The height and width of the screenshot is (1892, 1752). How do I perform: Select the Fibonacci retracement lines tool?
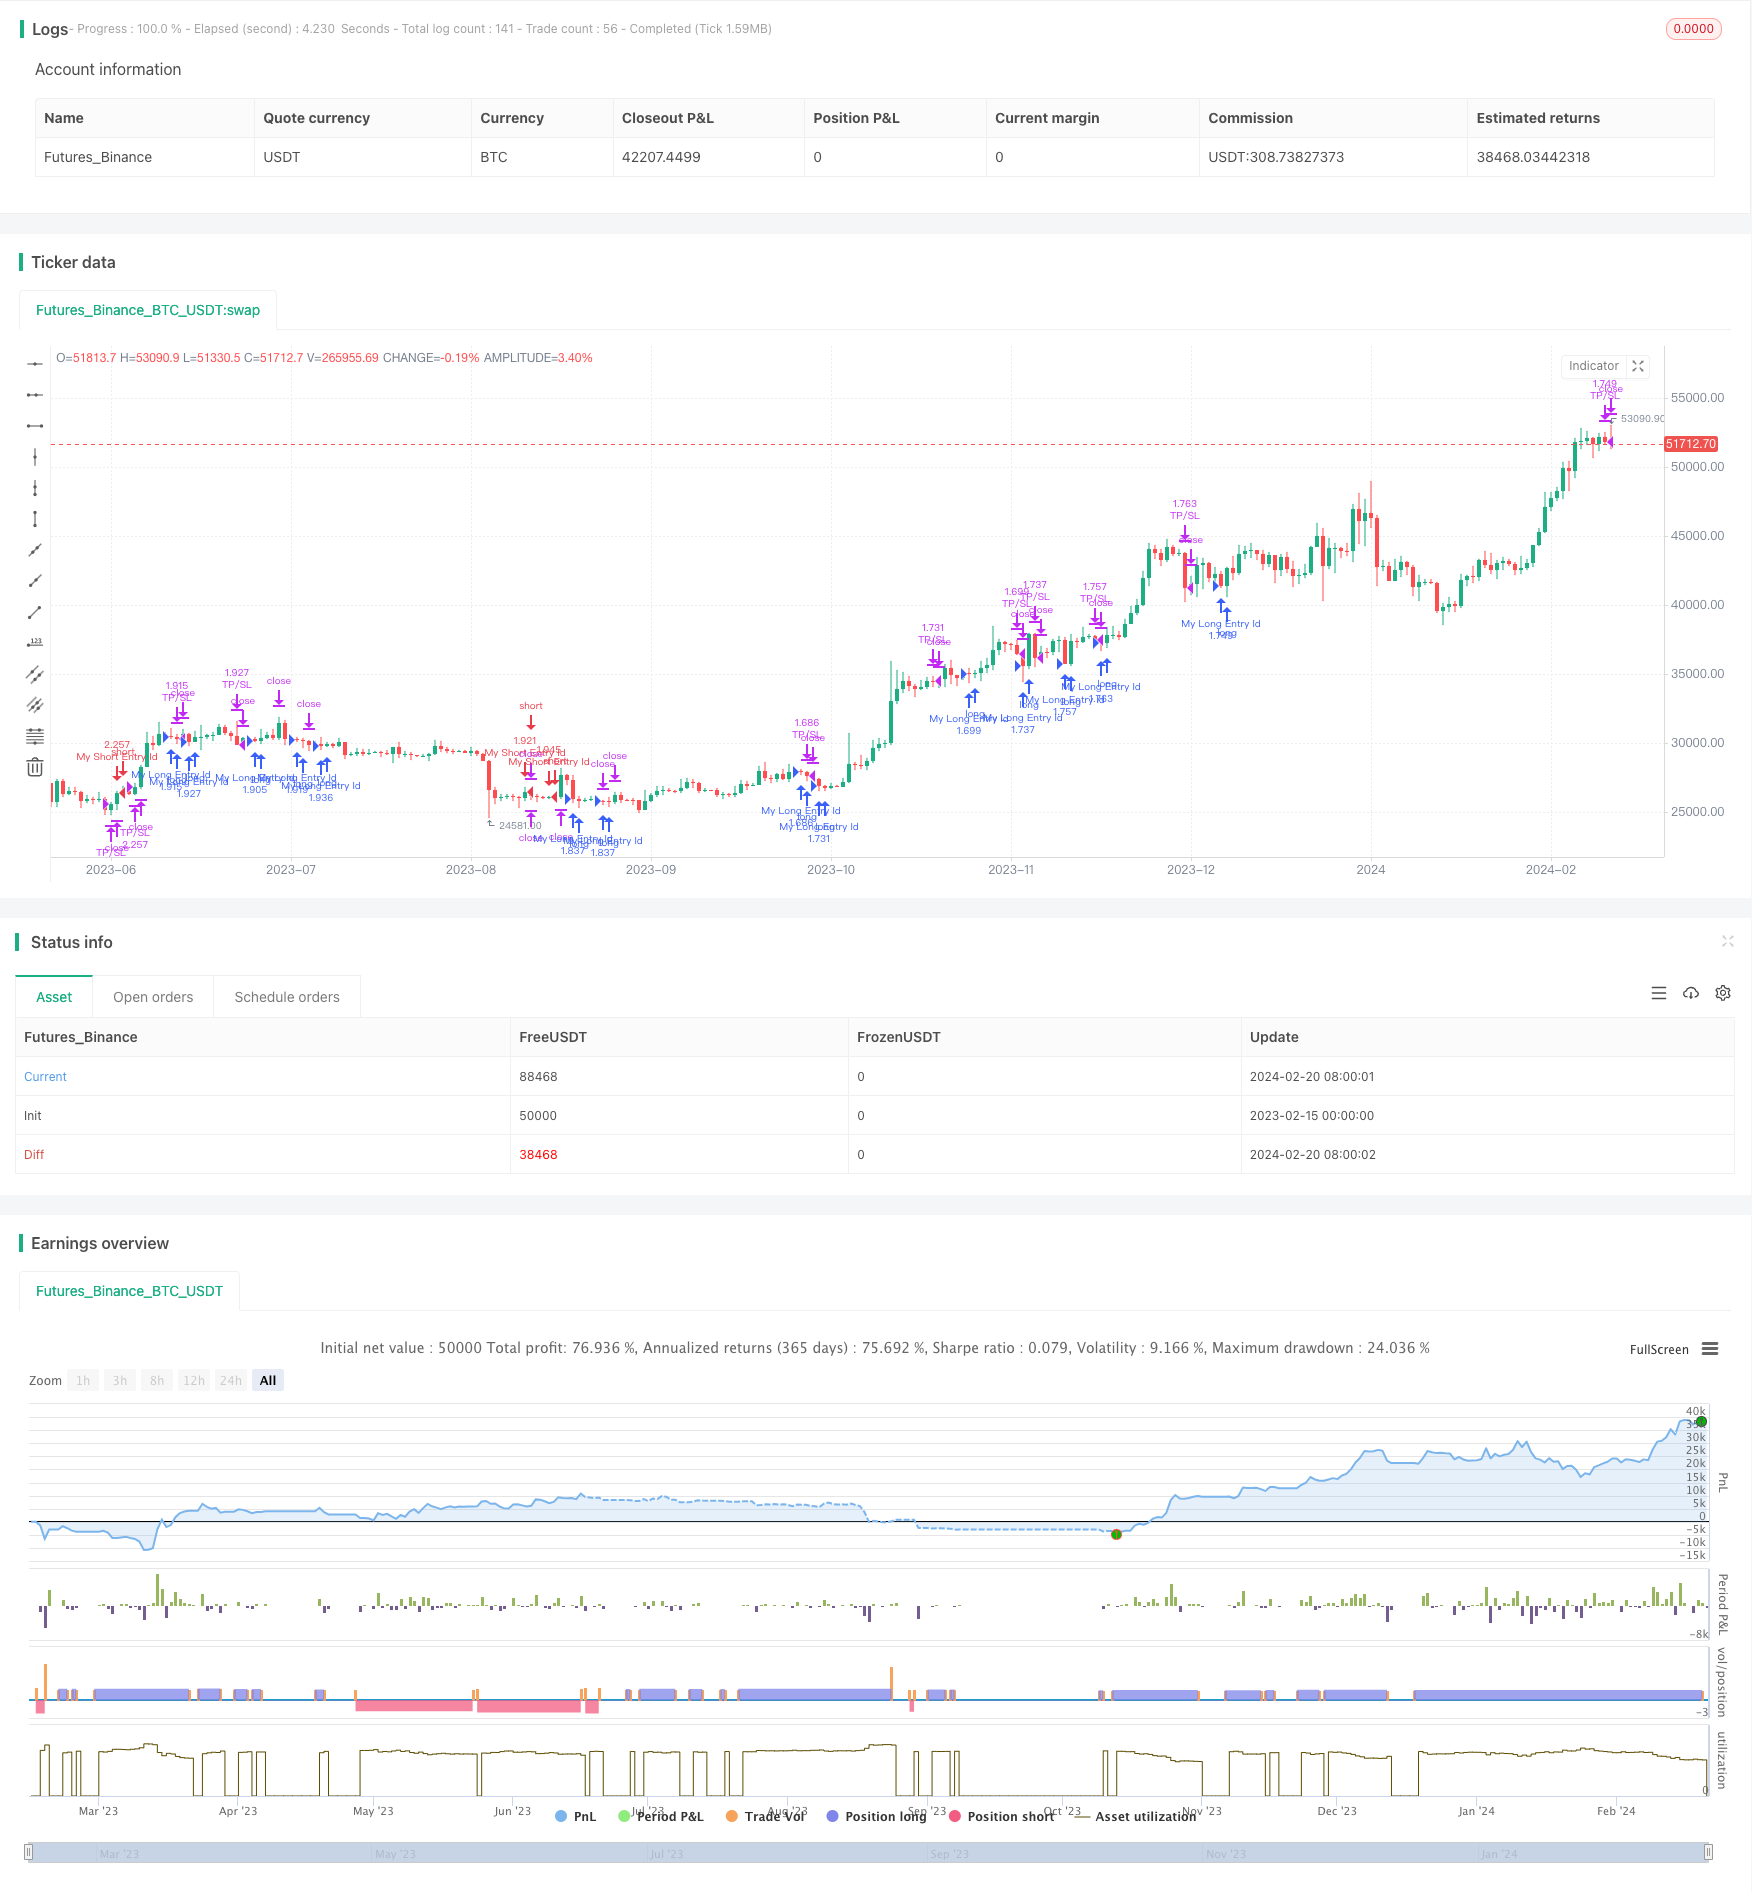coord(35,736)
